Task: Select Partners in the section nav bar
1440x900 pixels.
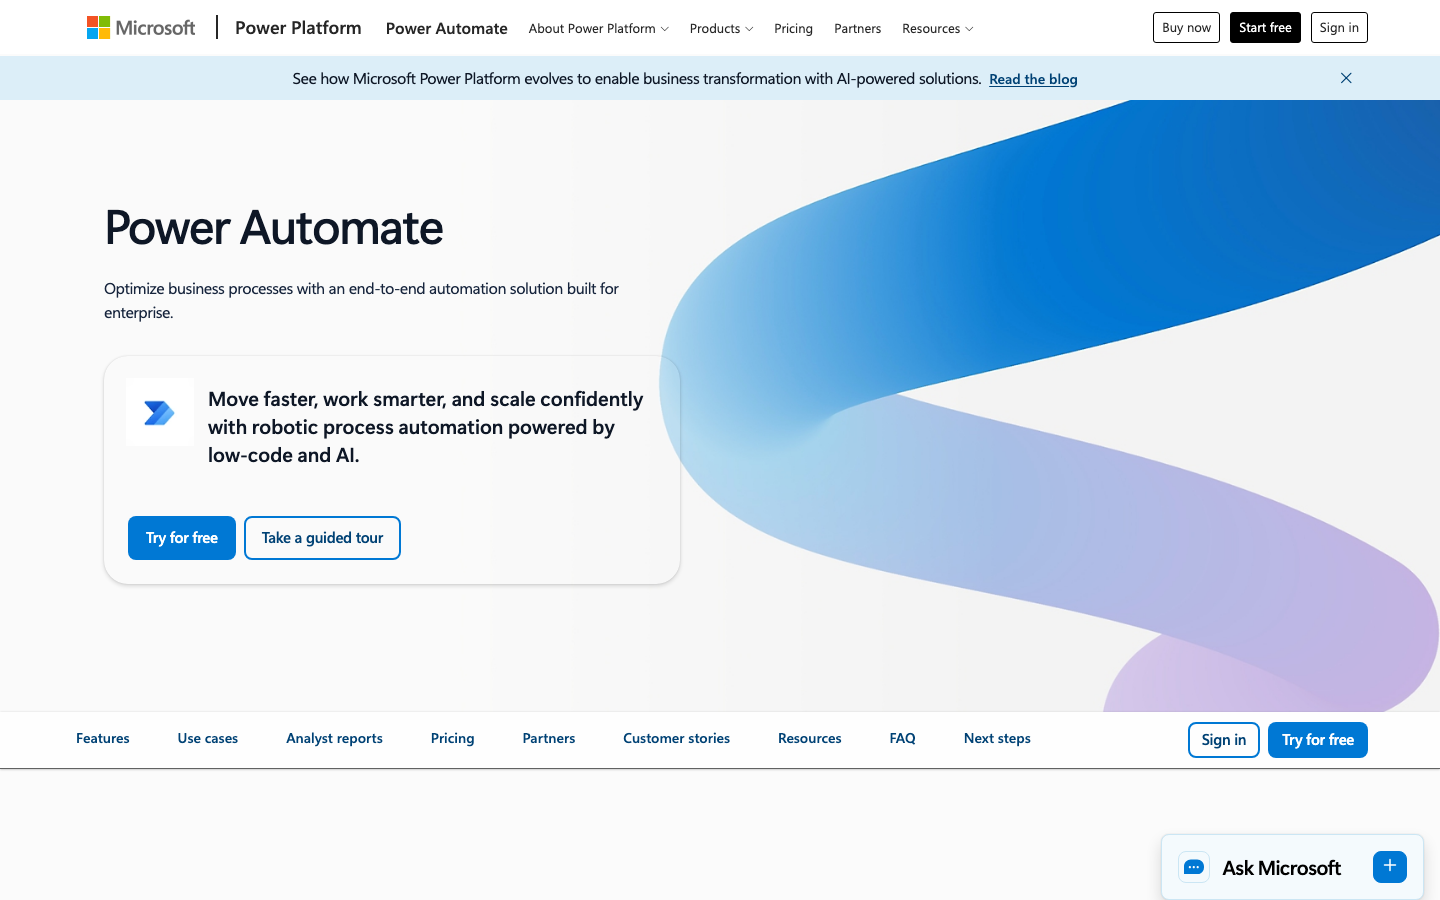Action: [549, 738]
